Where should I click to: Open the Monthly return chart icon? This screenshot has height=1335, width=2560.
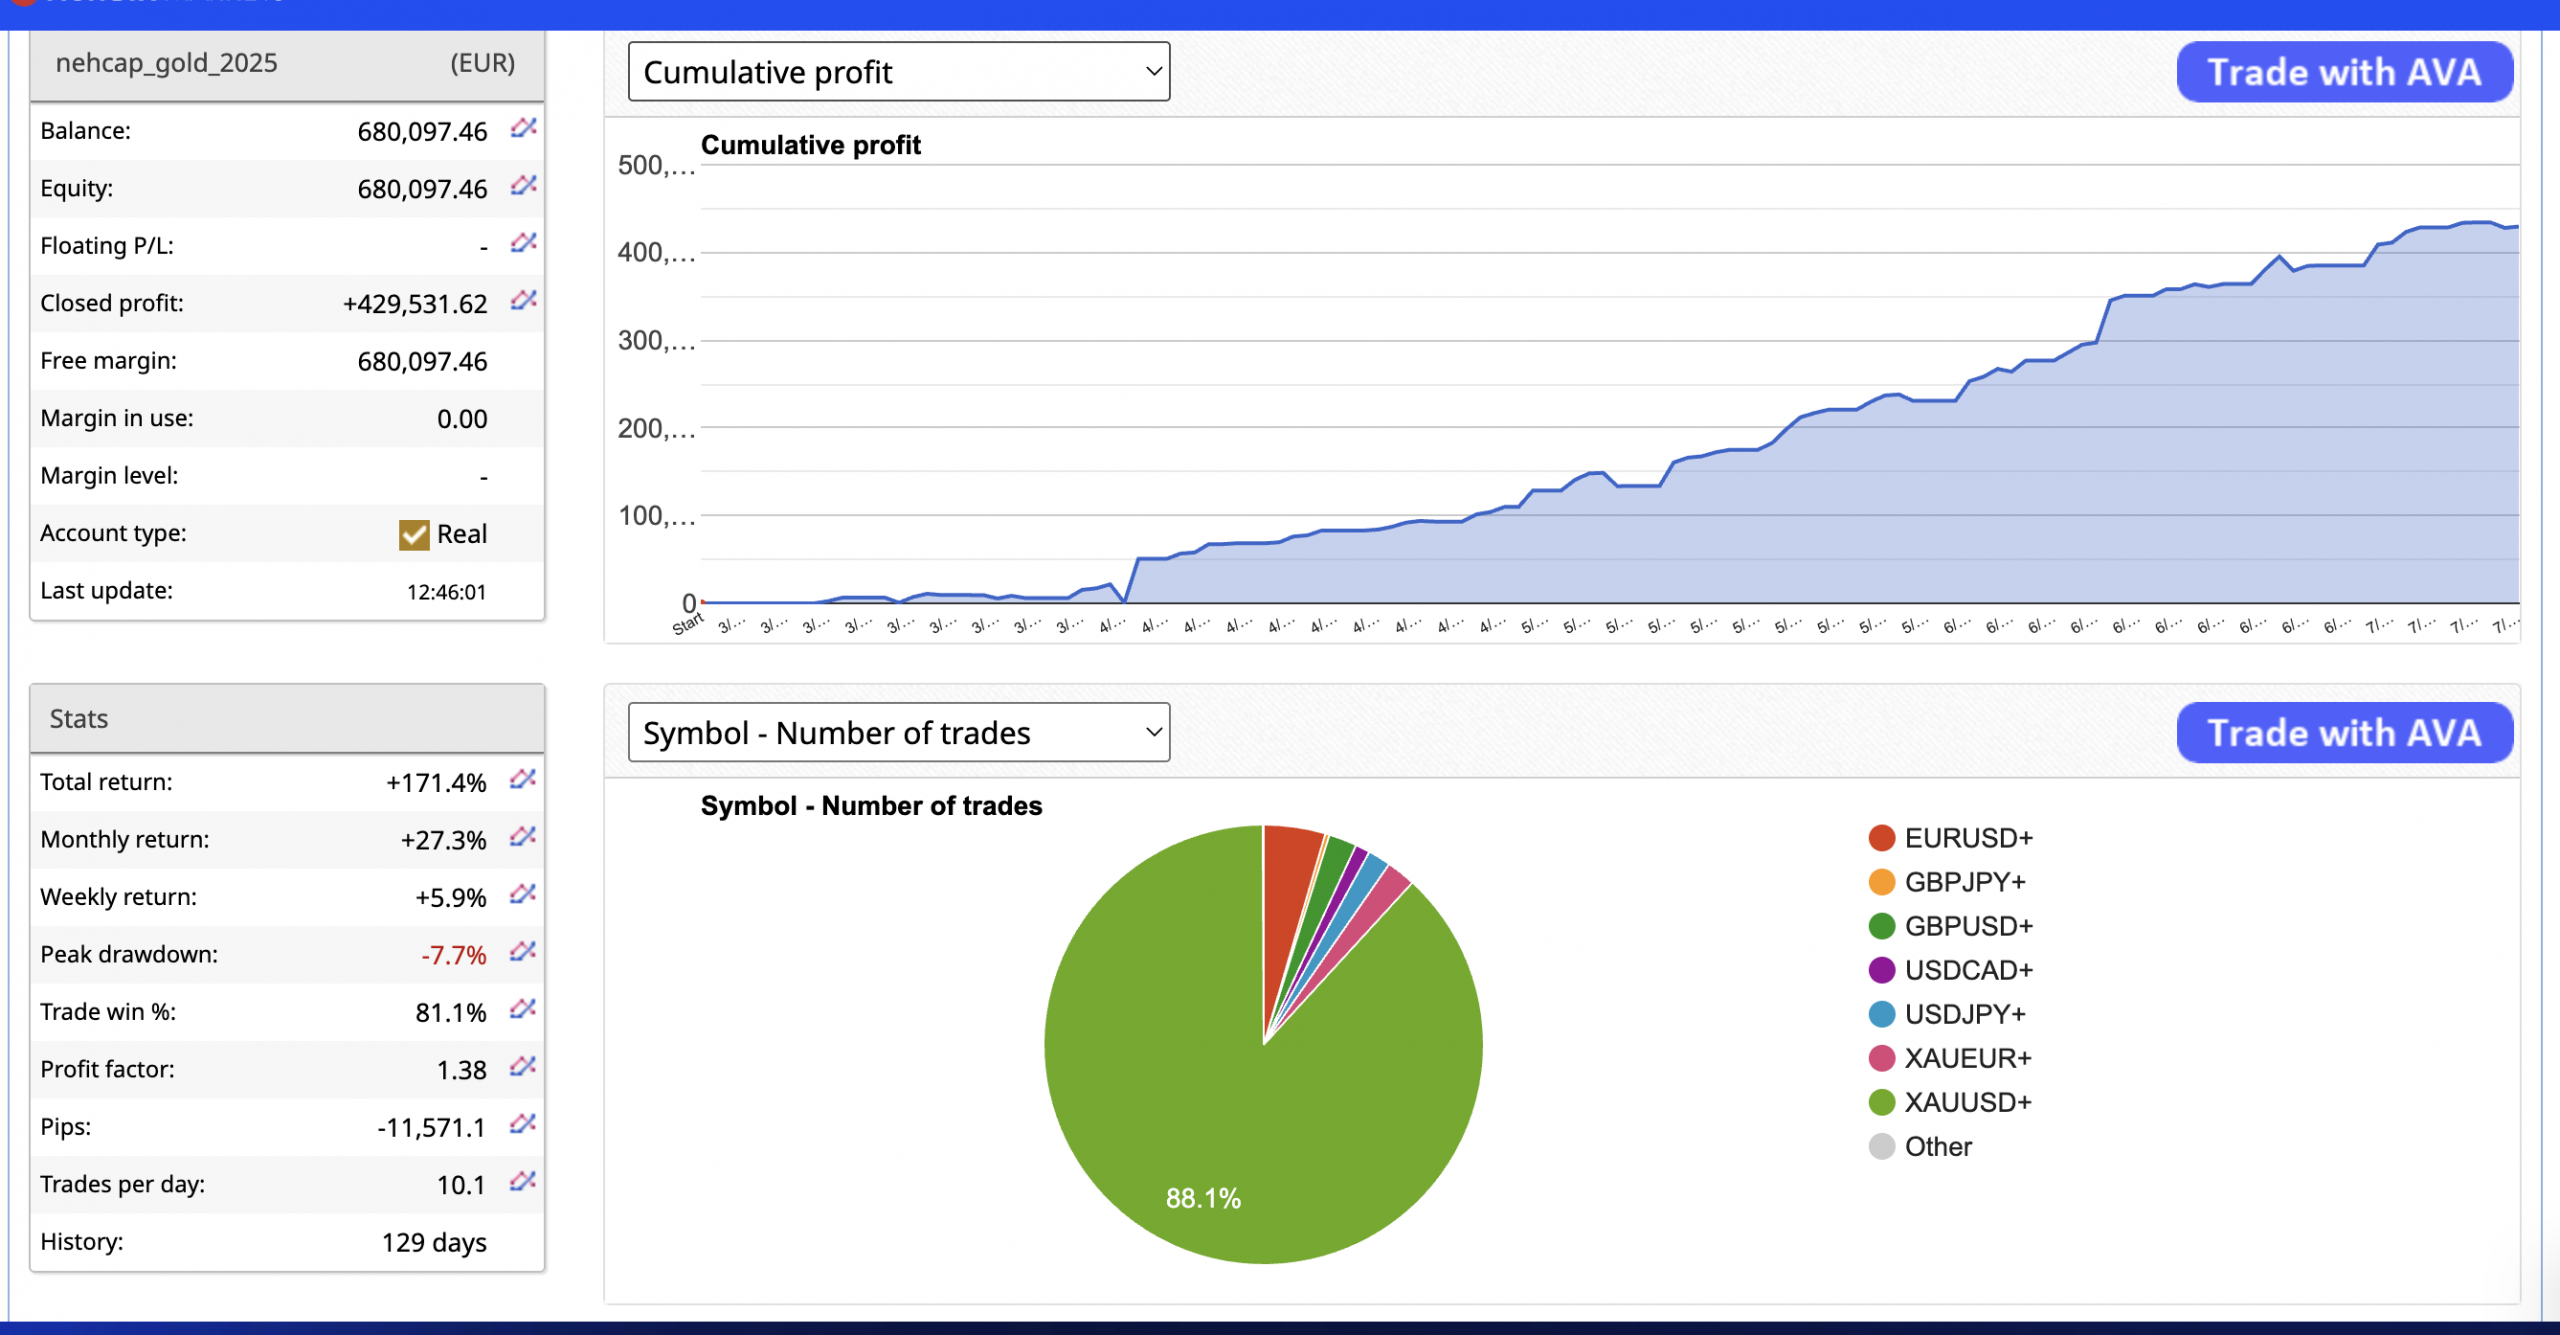(x=522, y=837)
